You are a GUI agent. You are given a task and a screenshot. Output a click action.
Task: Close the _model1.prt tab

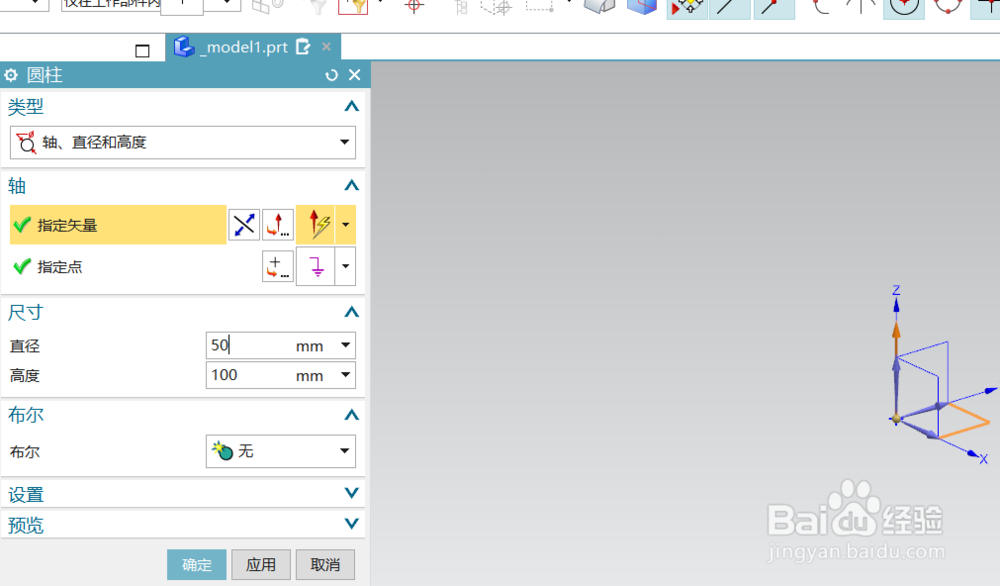[327, 47]
